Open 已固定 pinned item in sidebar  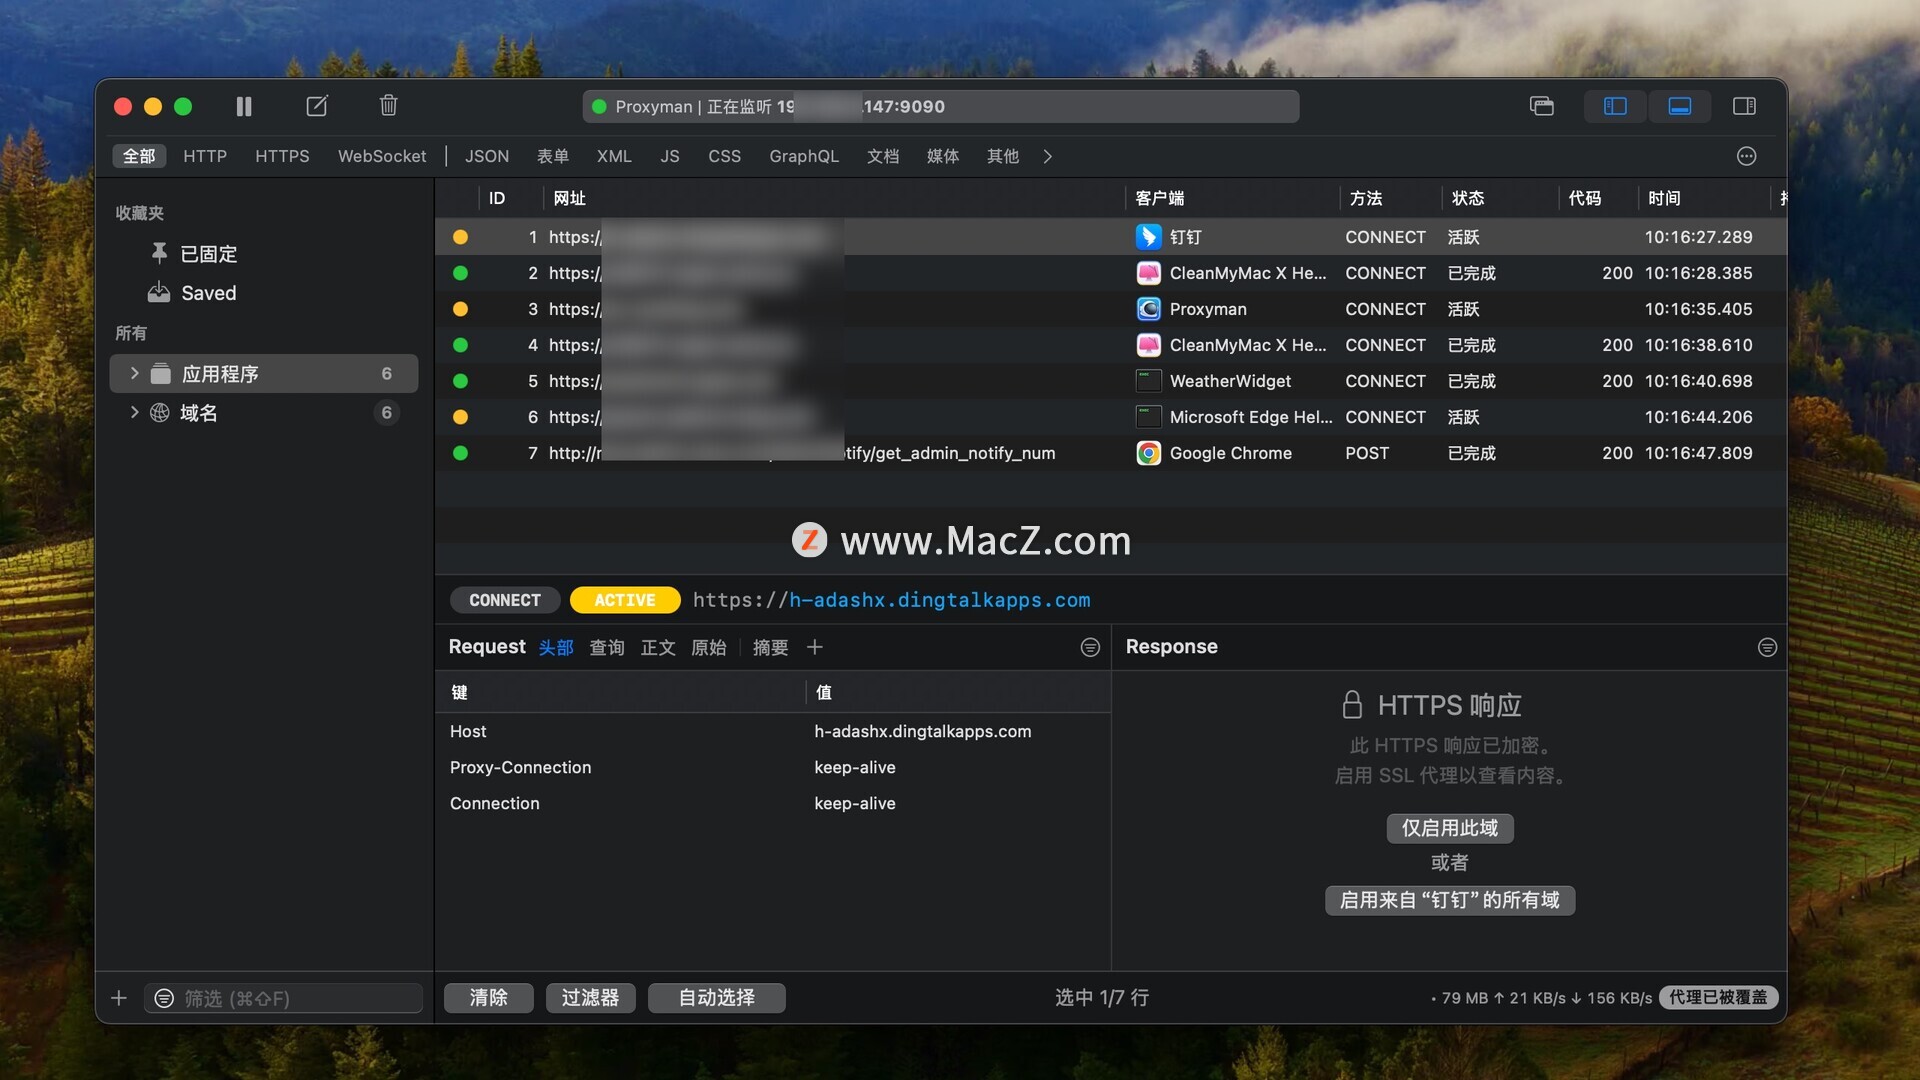click(x=208, y=254)
